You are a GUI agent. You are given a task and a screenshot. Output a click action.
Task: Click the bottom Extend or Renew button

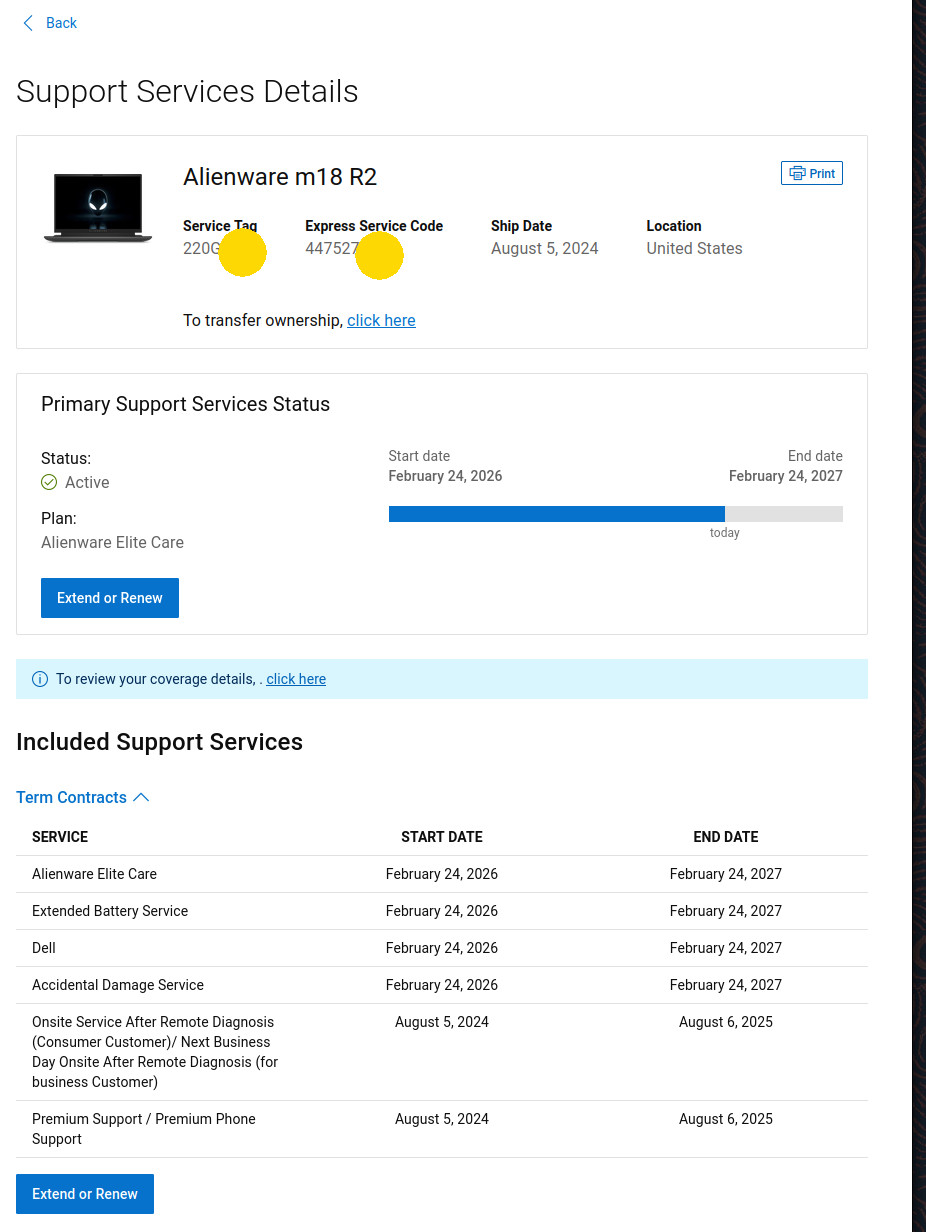pyautogui.click(x=85, y=1194)
